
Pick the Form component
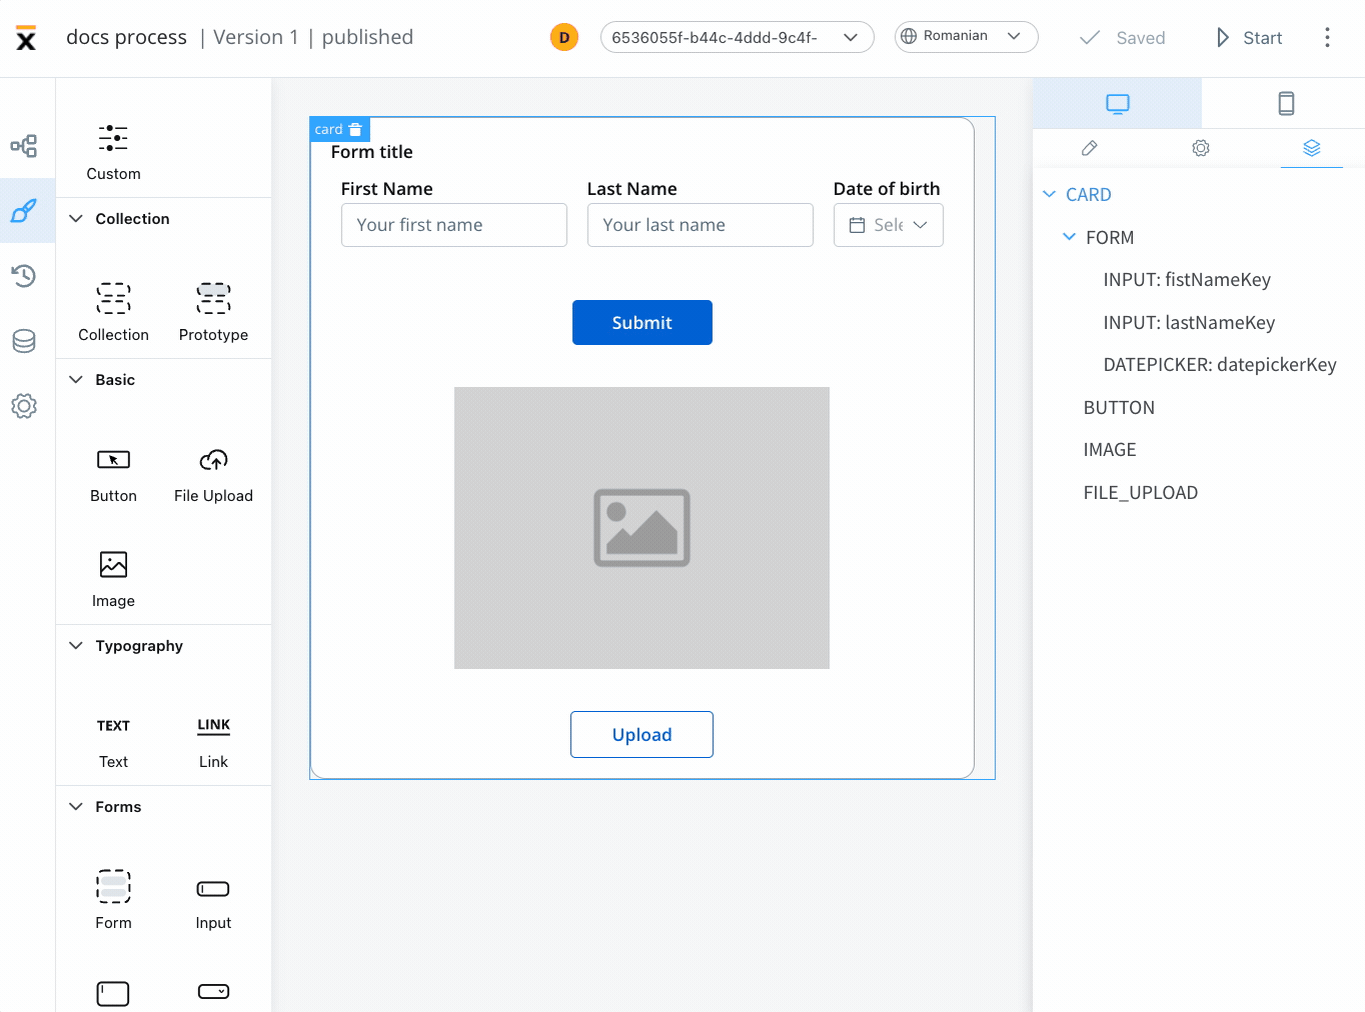pyautogui.click(x=113, y=900)
